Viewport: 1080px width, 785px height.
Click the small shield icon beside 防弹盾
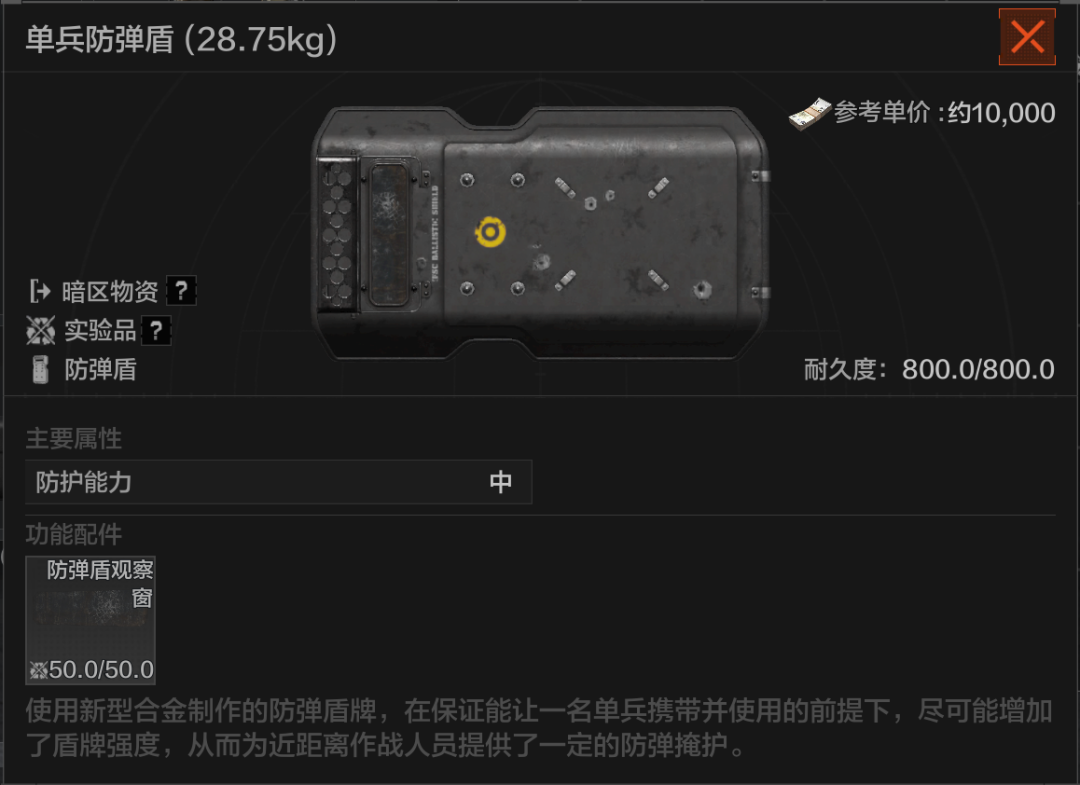(41, 370)
